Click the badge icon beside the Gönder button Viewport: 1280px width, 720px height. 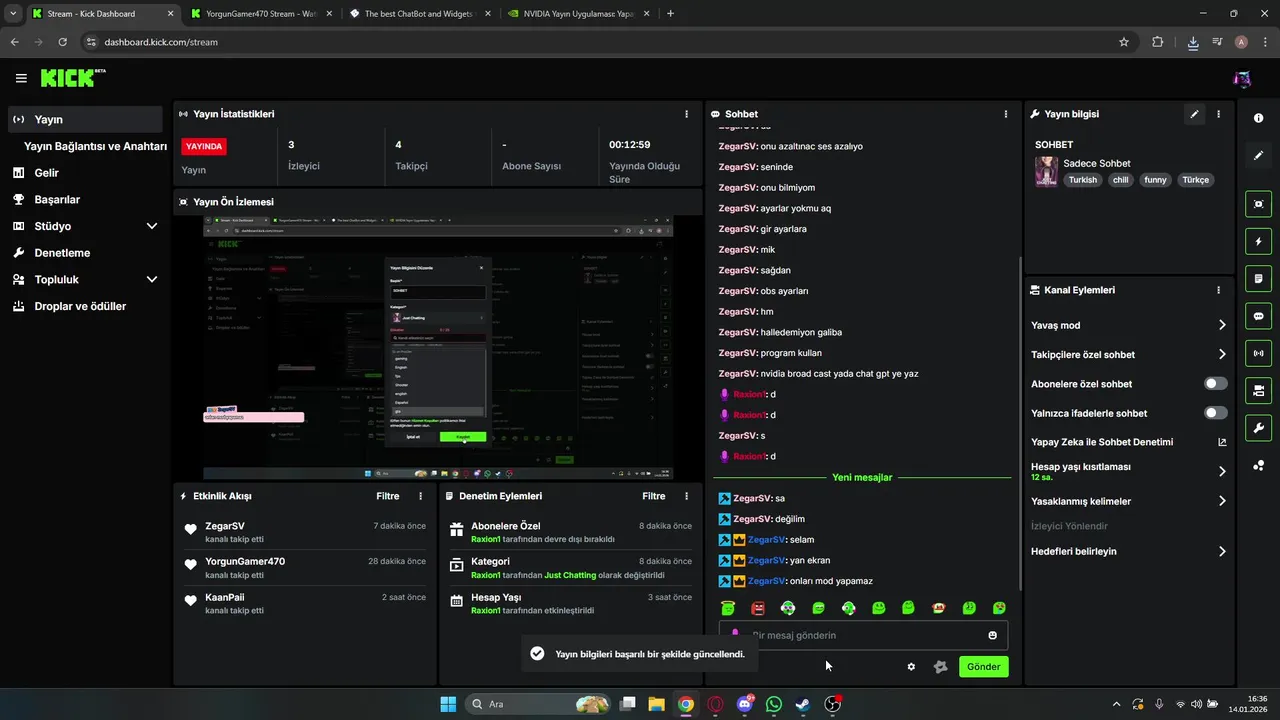click(940, 667)
